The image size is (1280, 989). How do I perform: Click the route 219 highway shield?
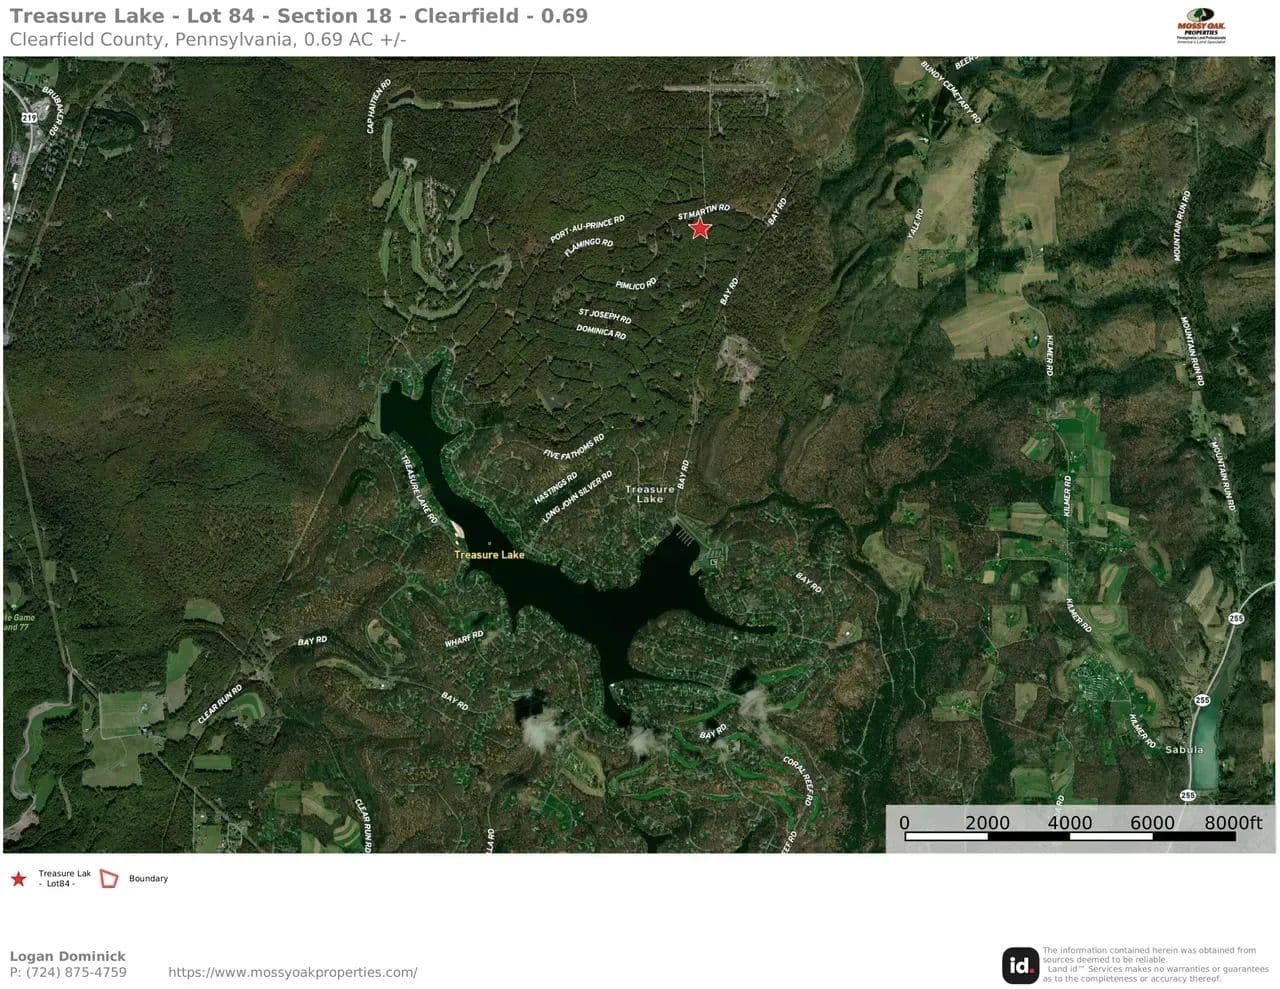28,118
